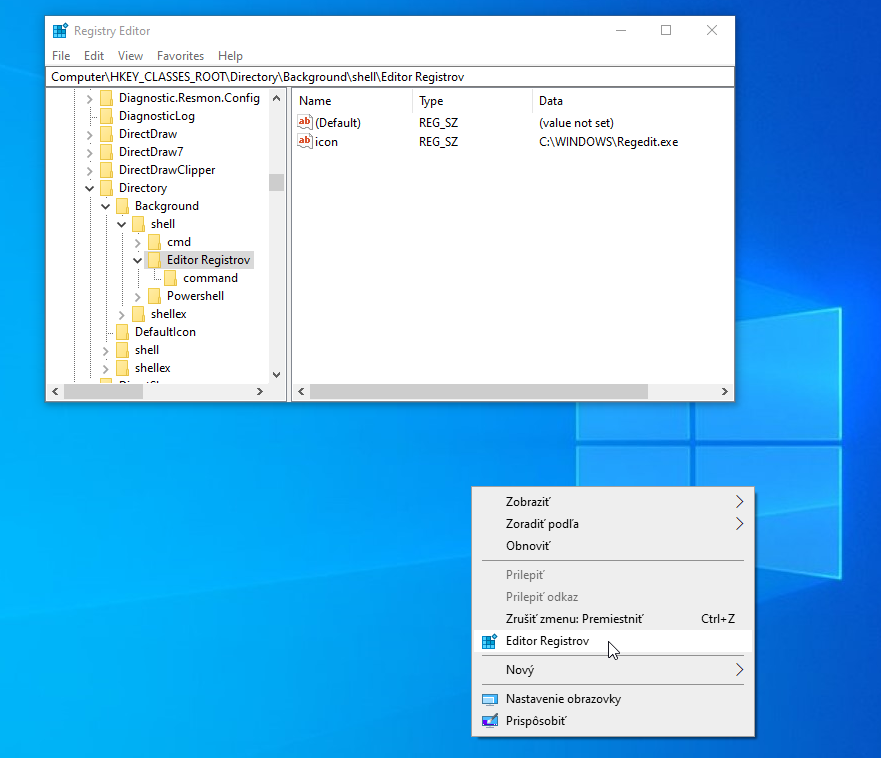Click the (Default) string value icon
This screenshot has height=758, width=881.
point(305,122)
